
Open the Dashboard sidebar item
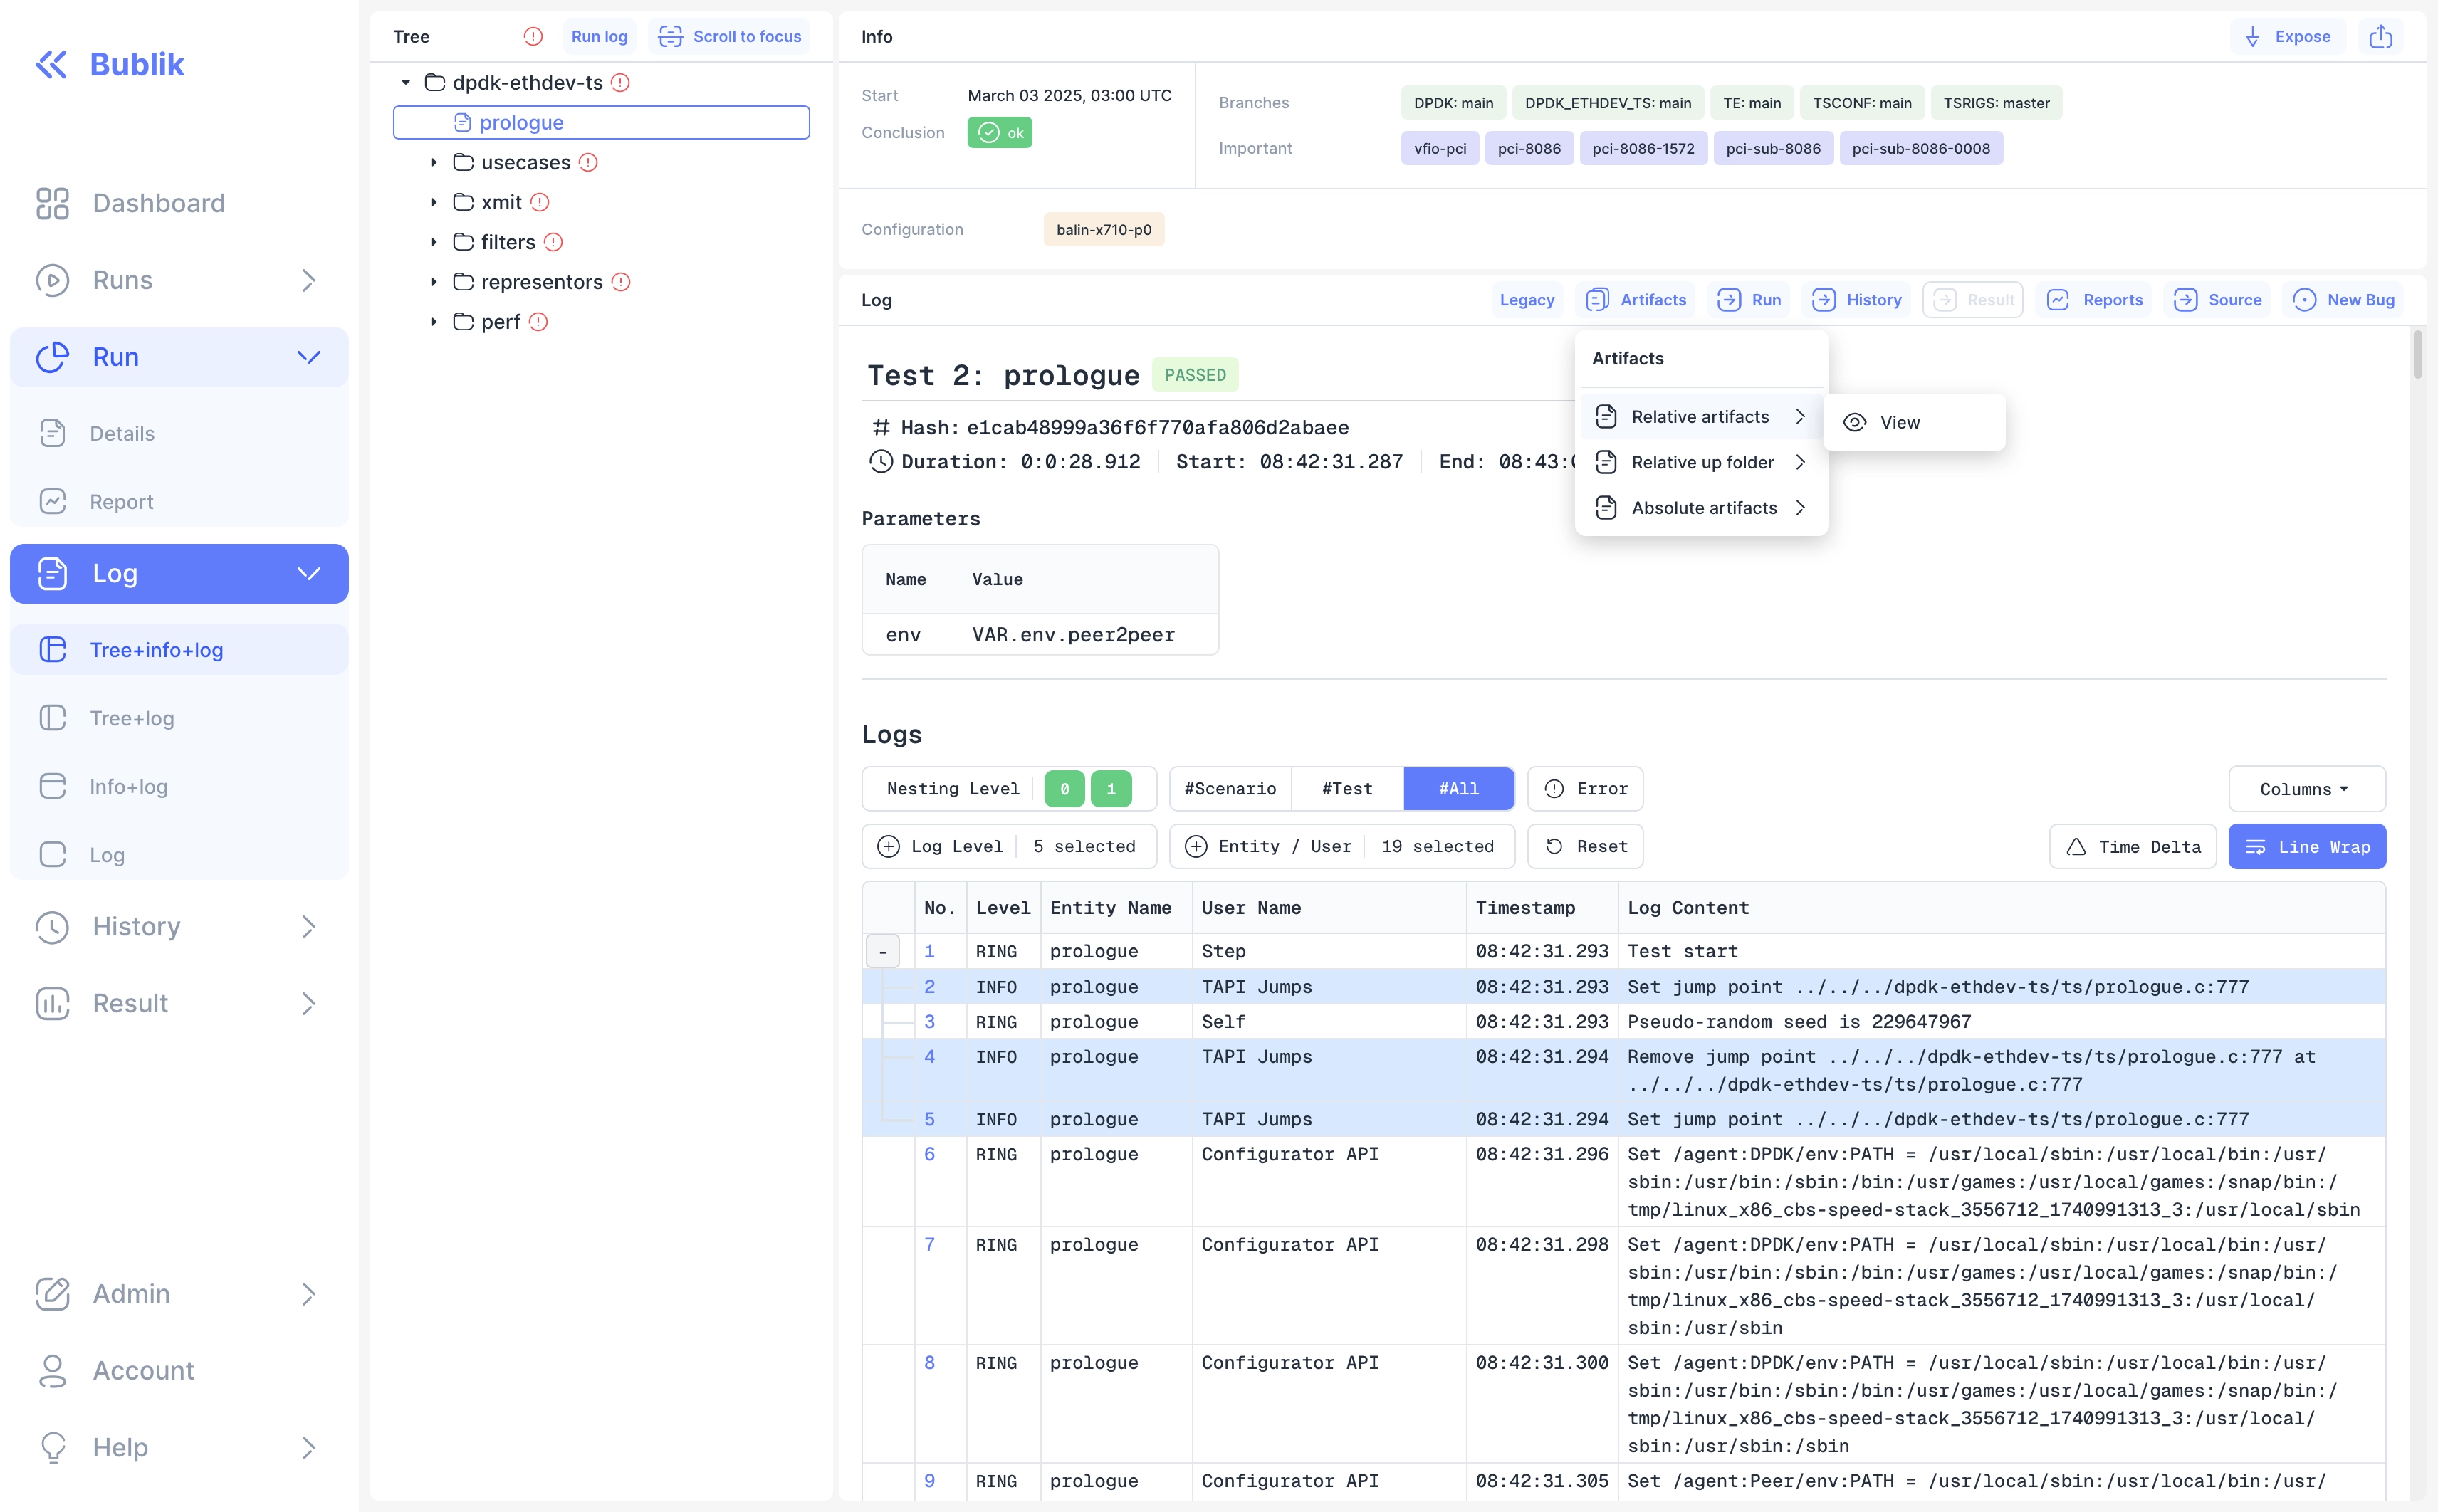pyautogui.click(x=158, y=203)
